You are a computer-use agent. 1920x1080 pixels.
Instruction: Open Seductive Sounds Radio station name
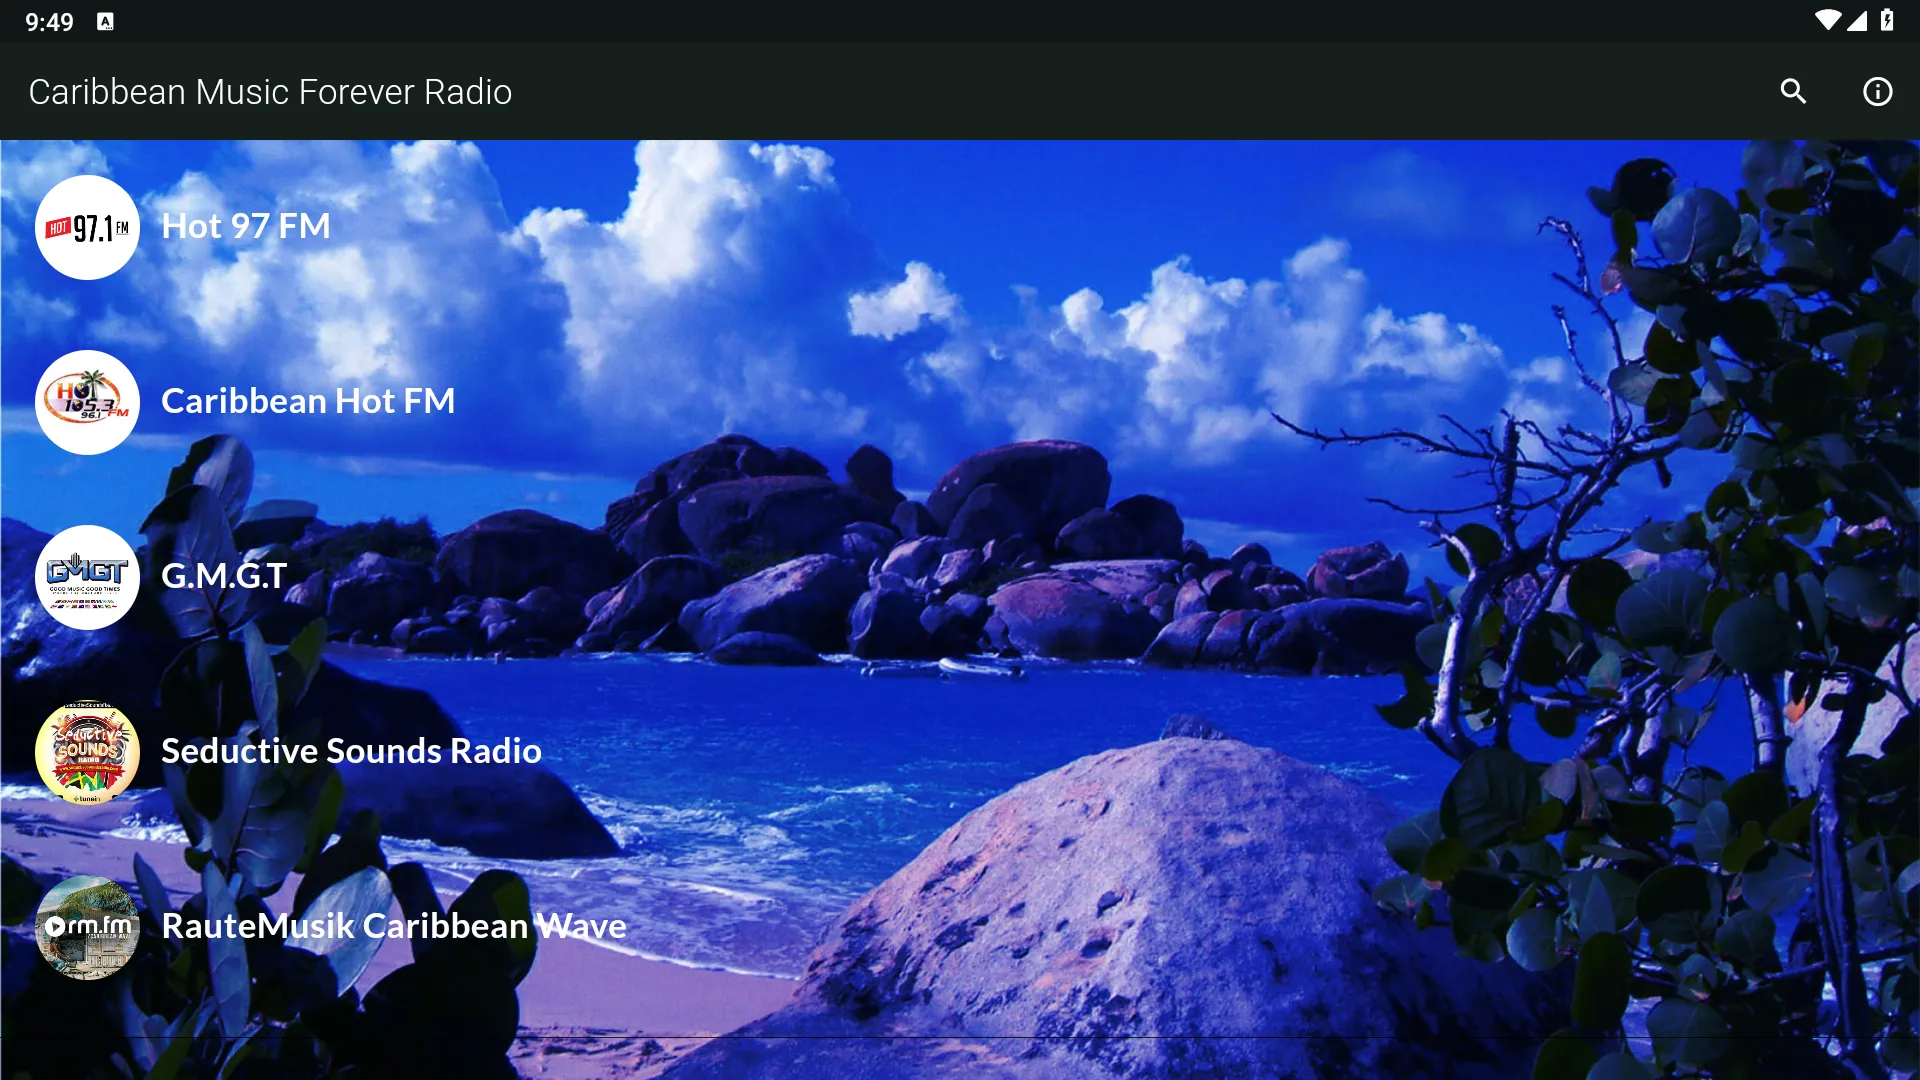(x=351, y=751)
